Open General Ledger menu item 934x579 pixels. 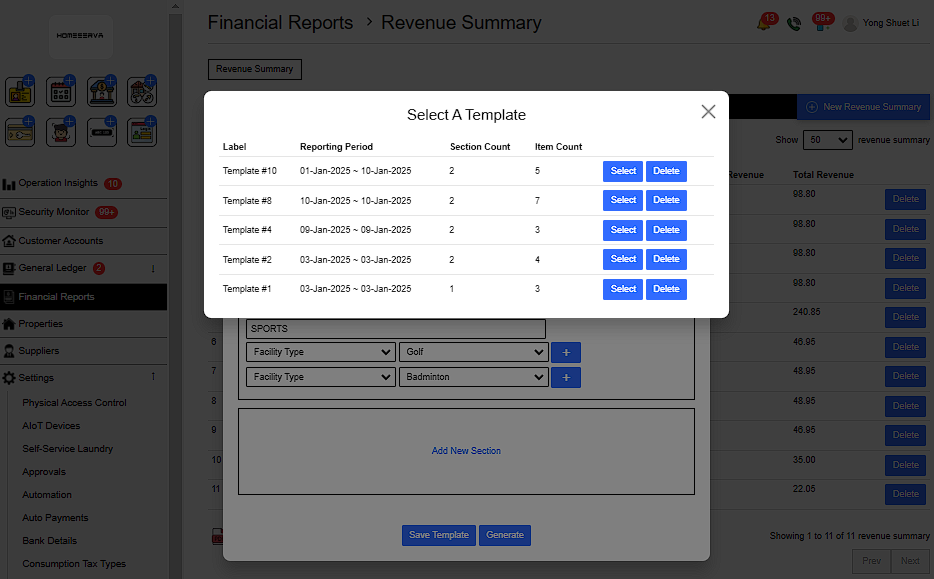(52, 268)
